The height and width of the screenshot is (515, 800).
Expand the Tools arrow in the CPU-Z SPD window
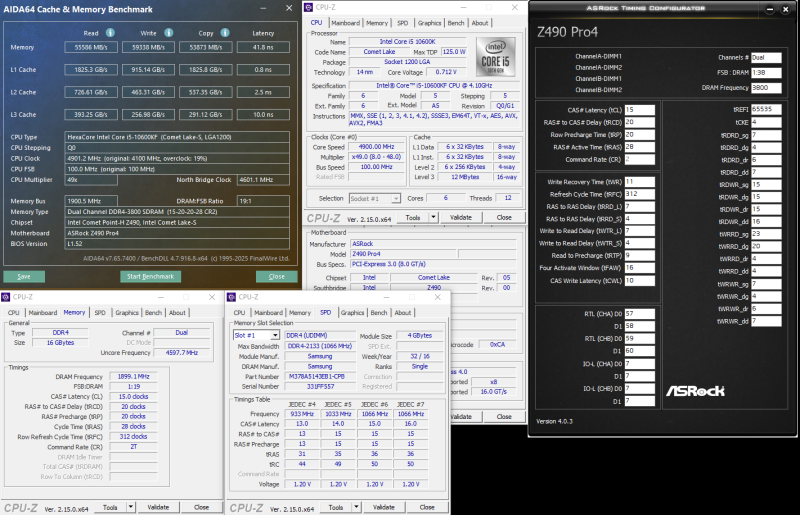tap(356, 507)
